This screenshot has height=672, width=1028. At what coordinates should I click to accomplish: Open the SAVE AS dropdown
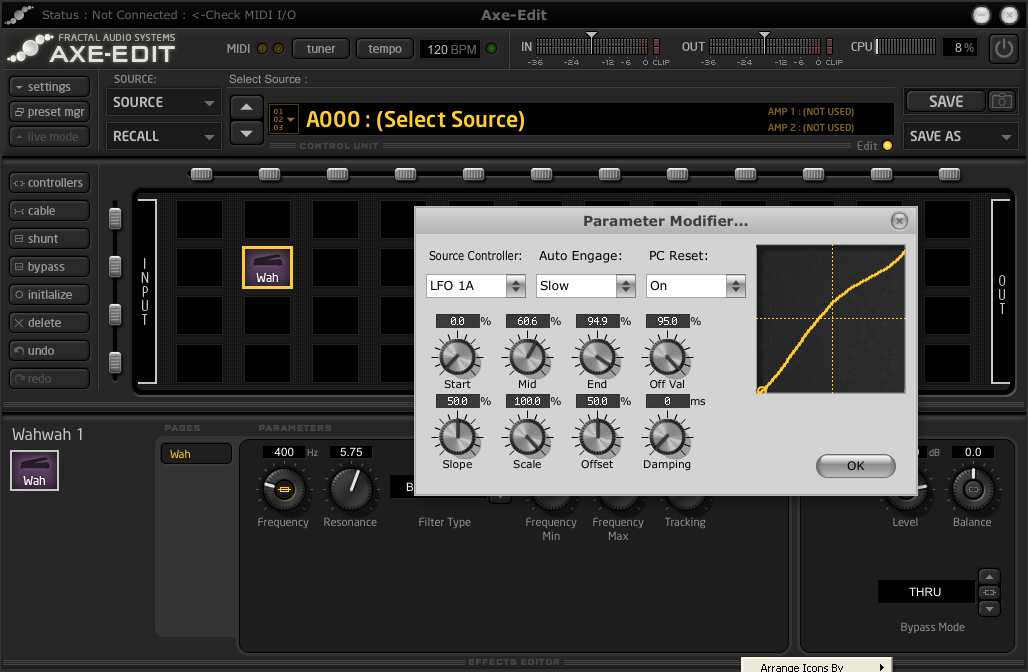960,136
